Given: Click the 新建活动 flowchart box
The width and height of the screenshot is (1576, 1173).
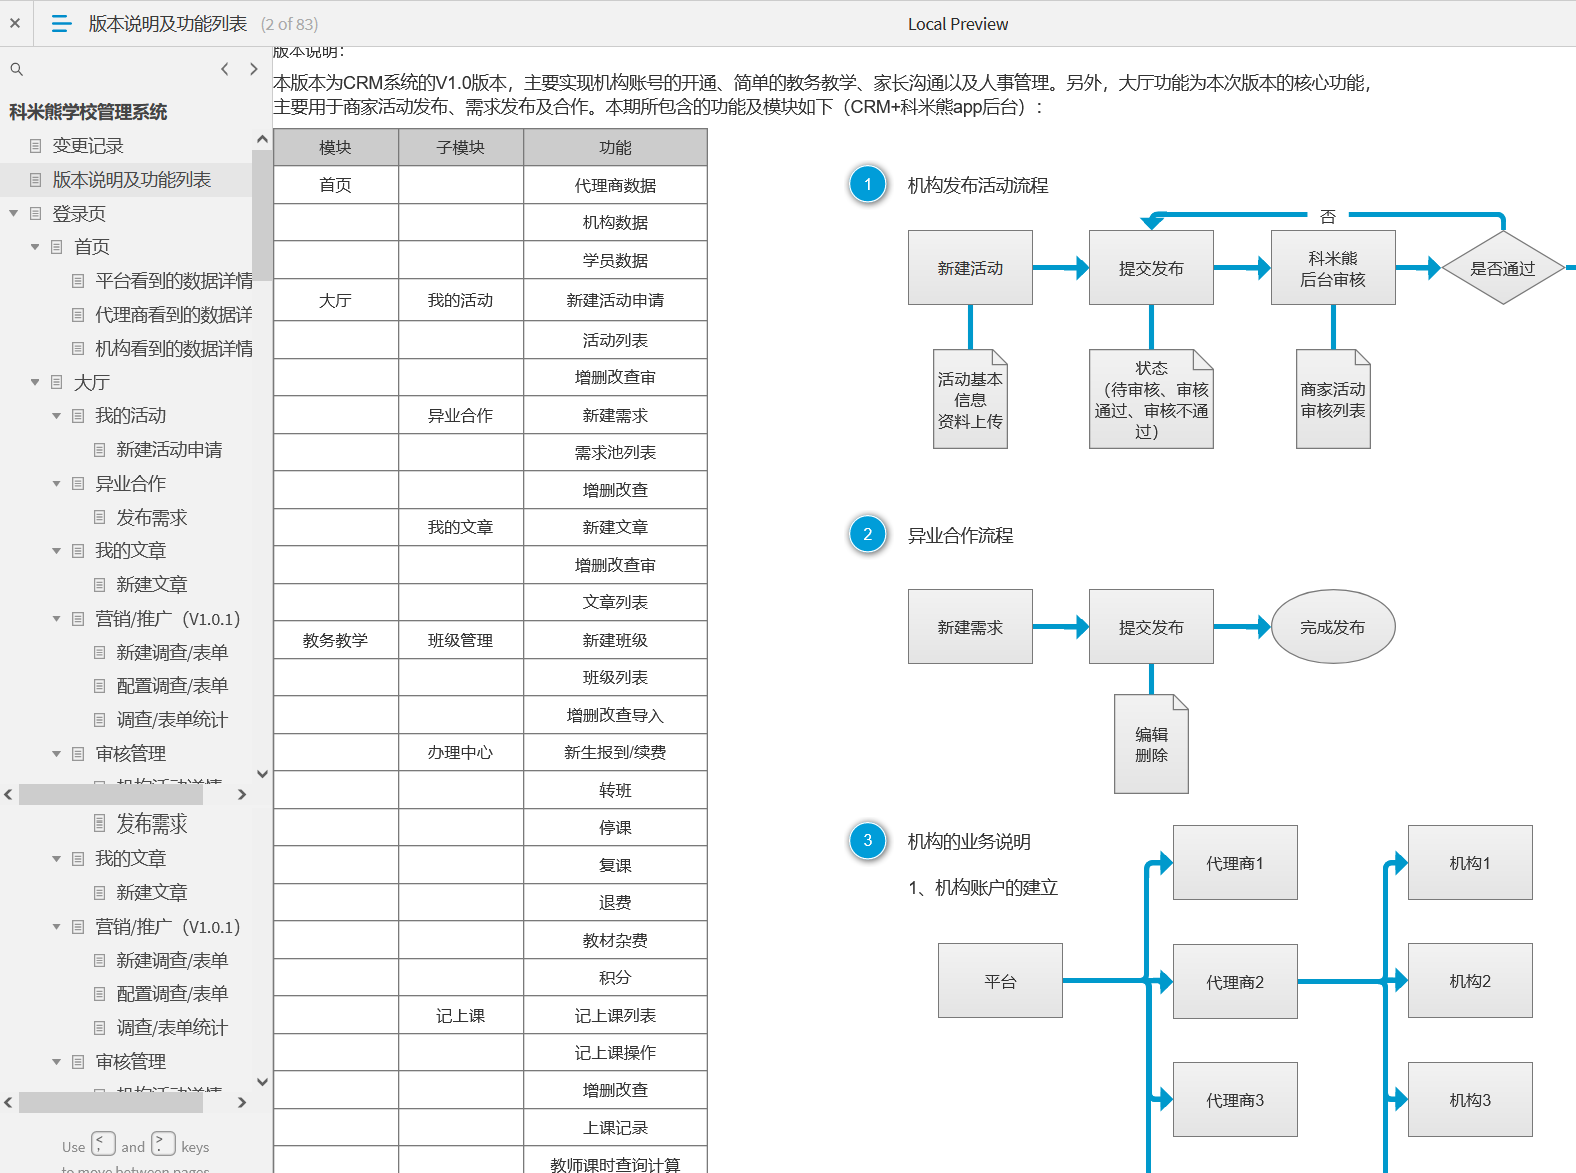Looking at the screenshot, I should coord(970,268).
